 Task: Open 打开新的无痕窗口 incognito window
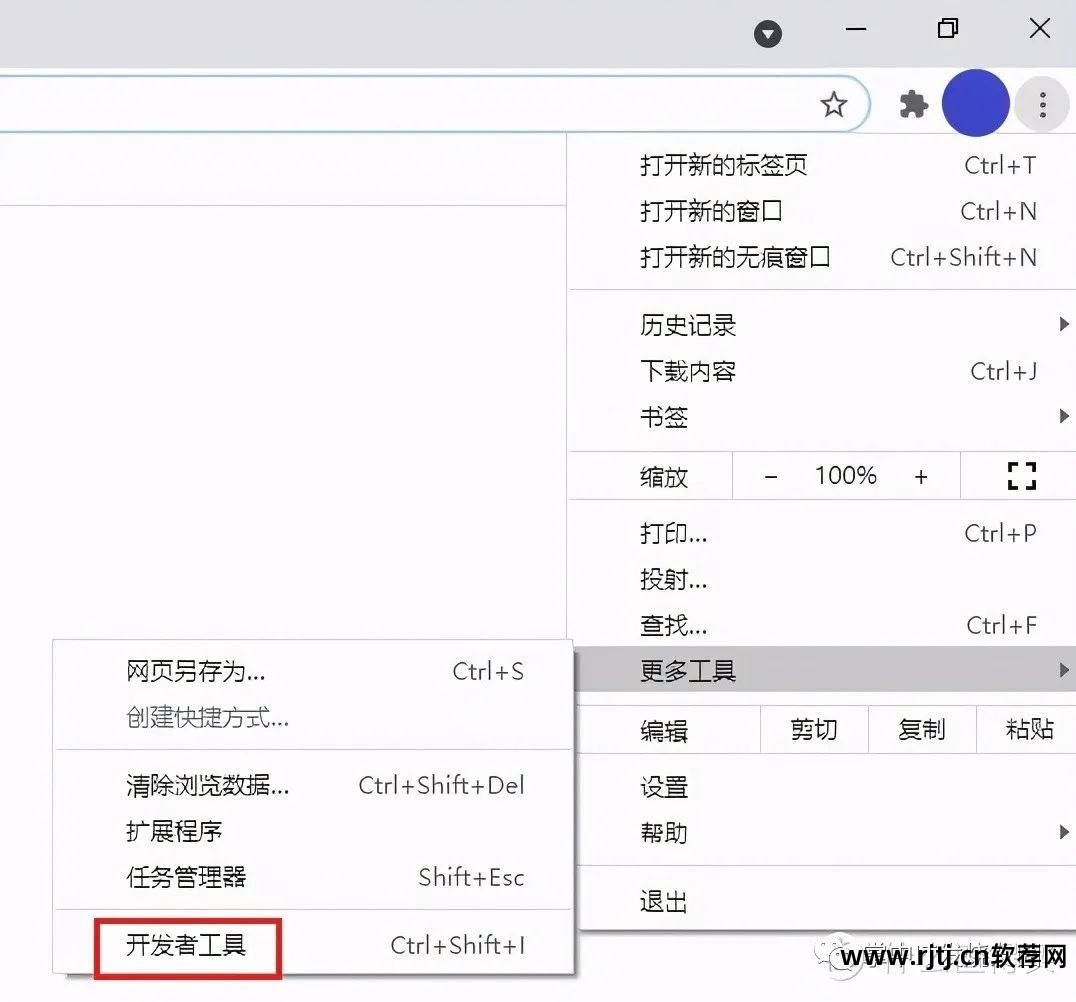822,257
